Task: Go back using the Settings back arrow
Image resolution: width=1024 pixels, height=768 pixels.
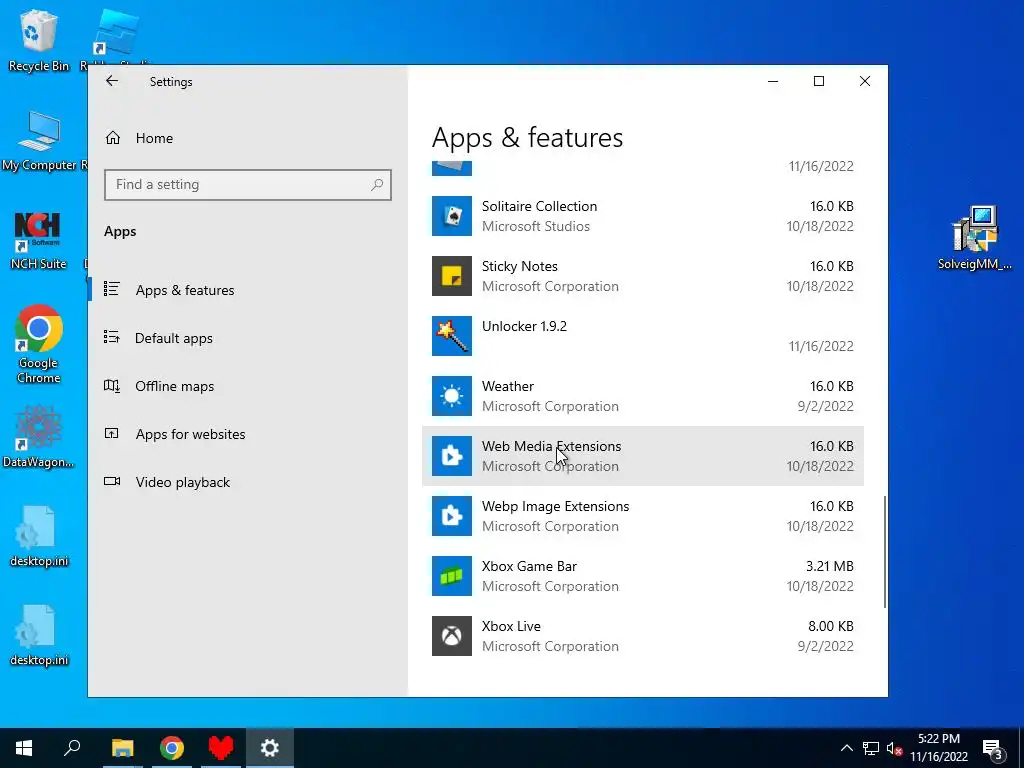Action: (112, 81)
